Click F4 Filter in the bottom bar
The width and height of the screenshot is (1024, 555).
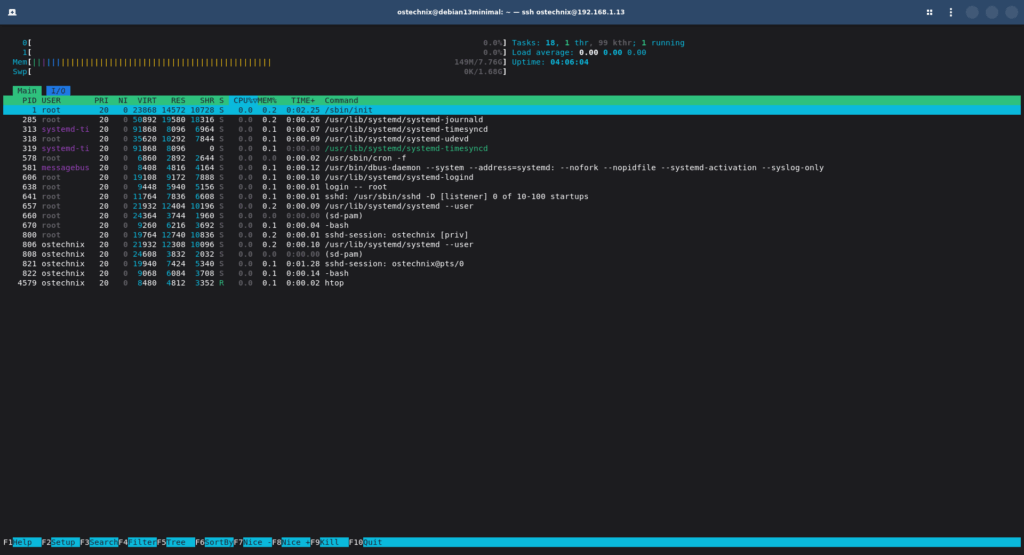[137, 542]
